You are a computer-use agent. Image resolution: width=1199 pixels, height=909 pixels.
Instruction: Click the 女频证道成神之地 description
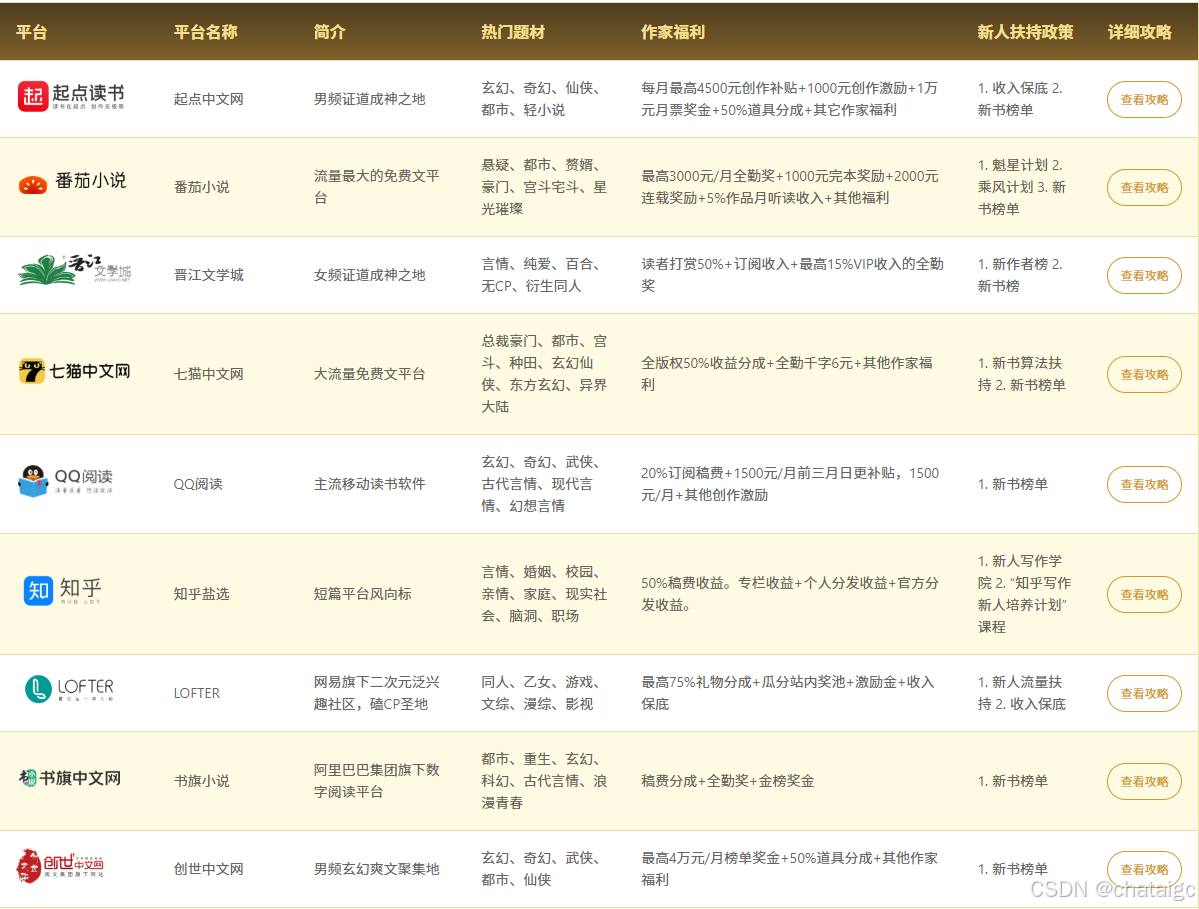tap(369, 275)
